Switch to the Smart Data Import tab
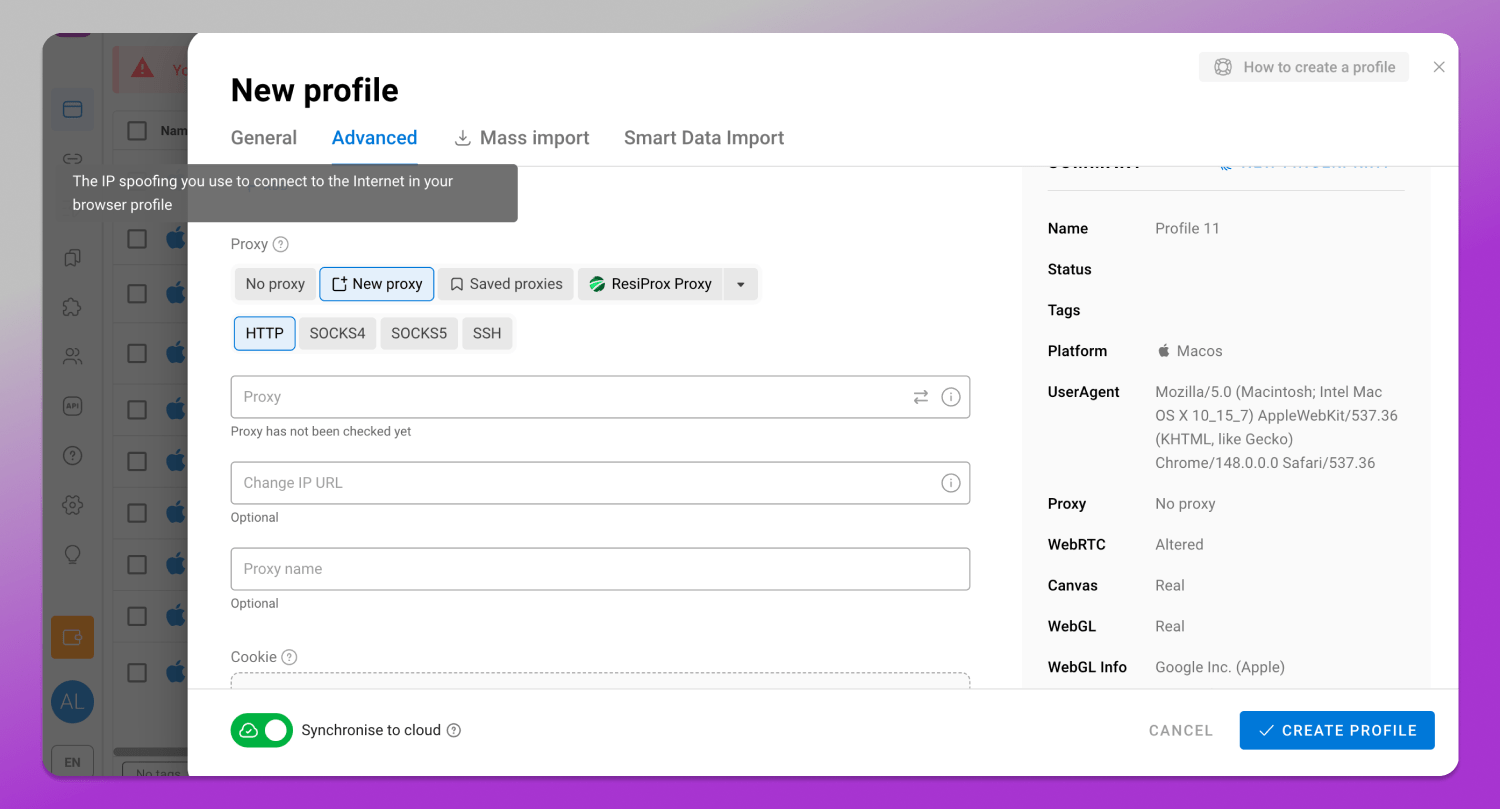Viewport: 1500px width, 809px height. 704,138
